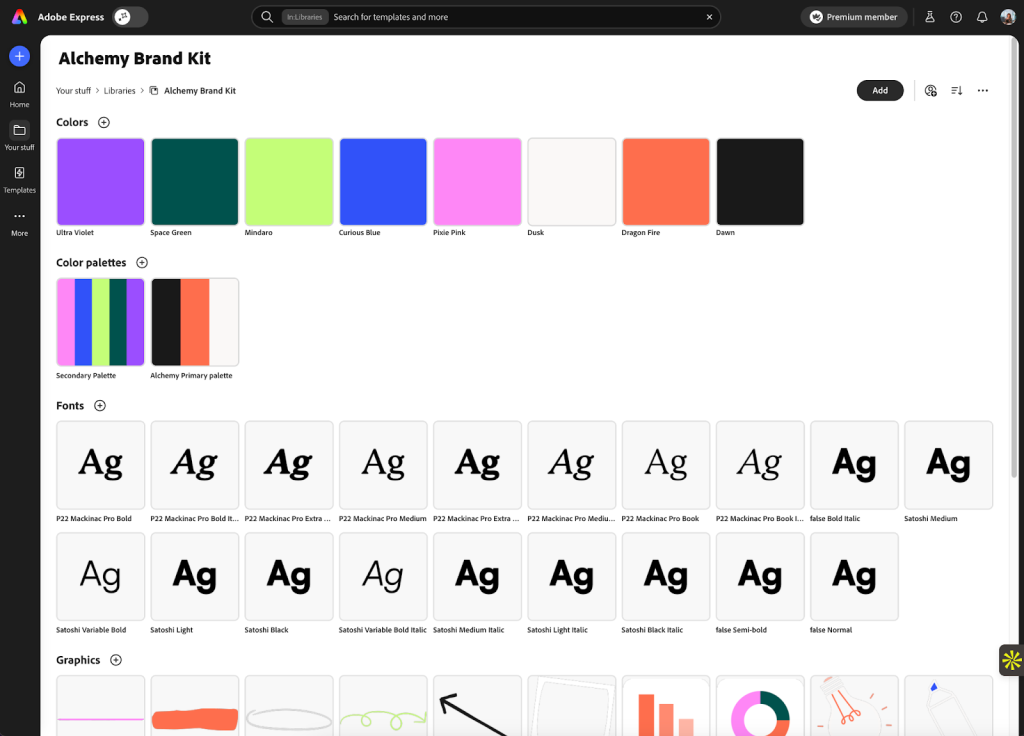Open the pink line graphic
1024x736 pixels.
pyautogui.click(x=101, y=706)
